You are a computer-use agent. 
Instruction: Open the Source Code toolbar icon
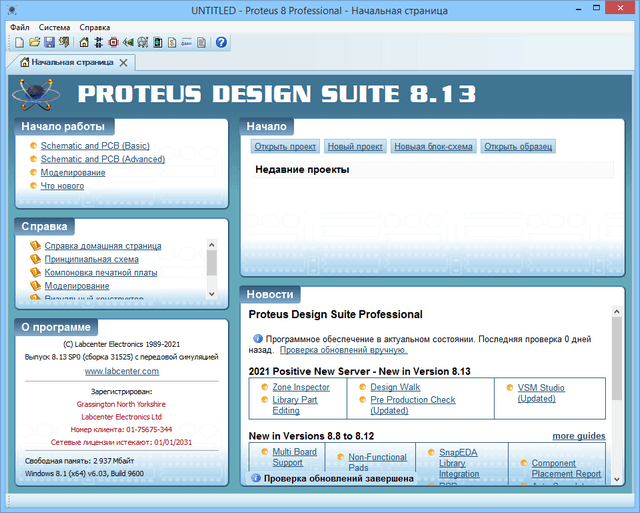pos(187,42)
